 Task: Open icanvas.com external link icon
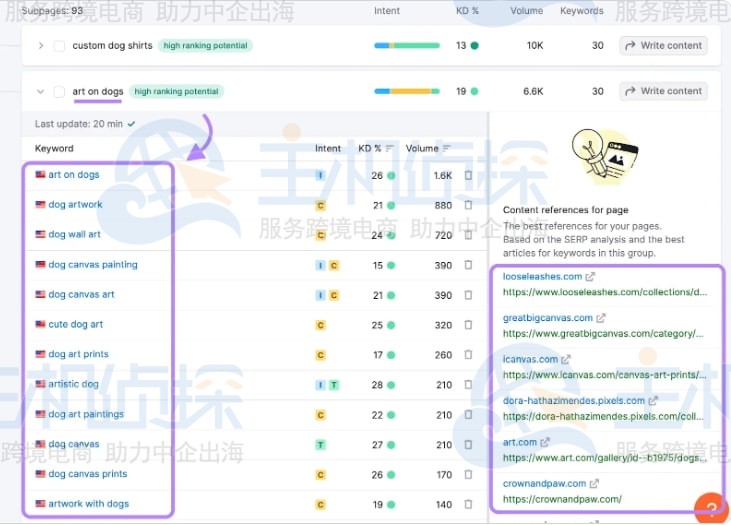pyautogui.click(x=565, y=360)
